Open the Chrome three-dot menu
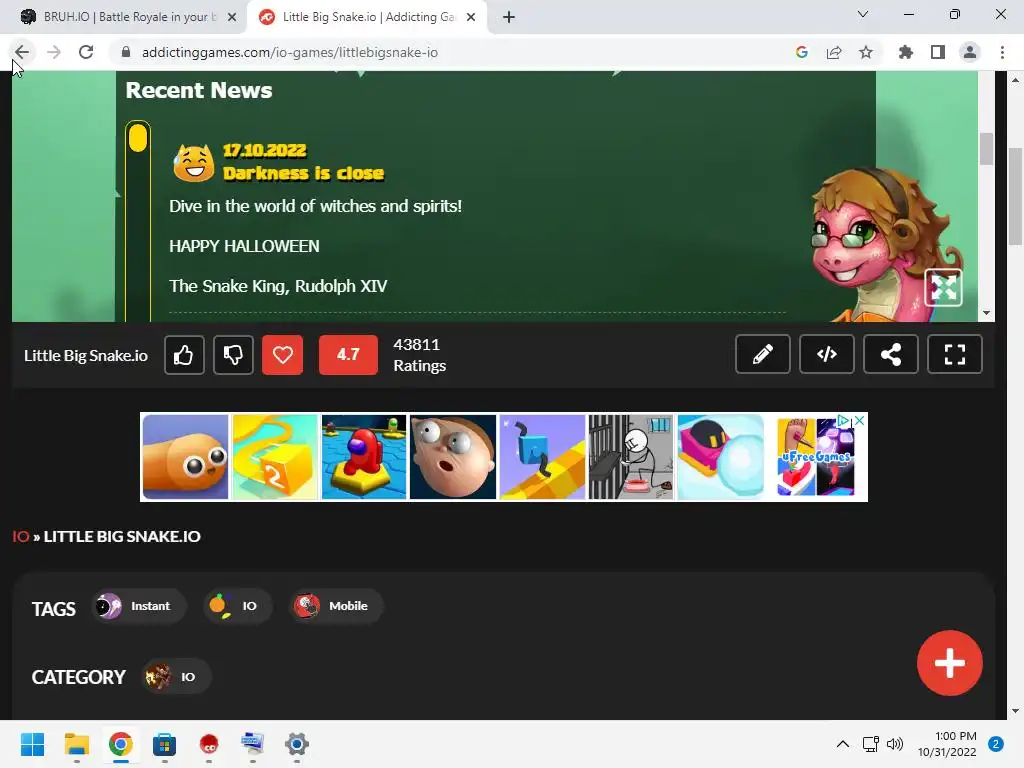1024x768 pixels. [x=1002, y=52]
